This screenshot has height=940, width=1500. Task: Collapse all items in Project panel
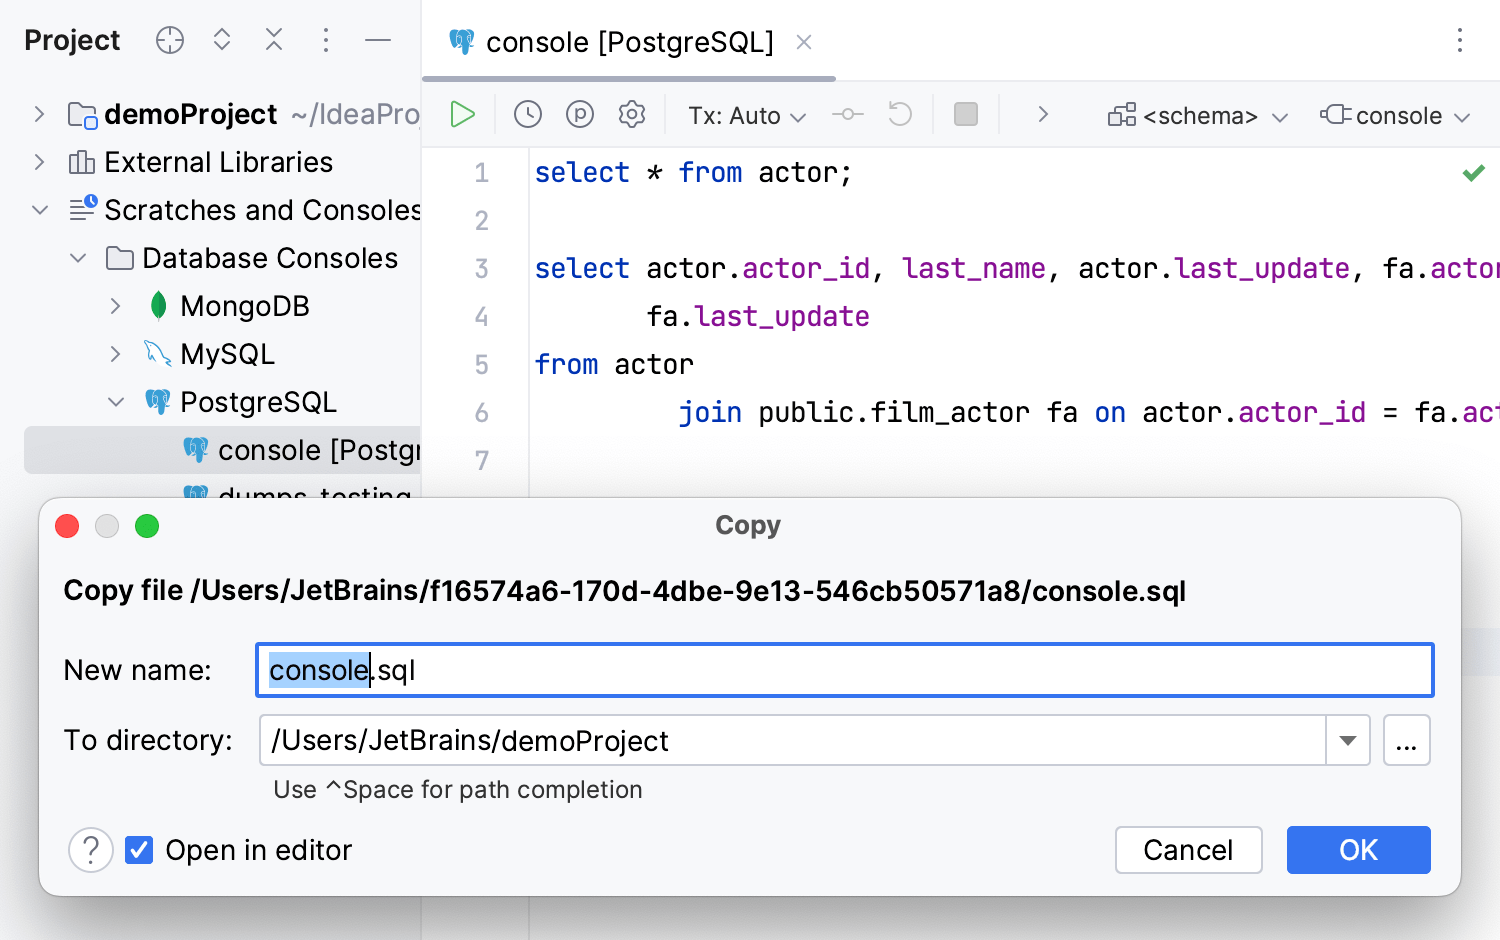[274, 40]
